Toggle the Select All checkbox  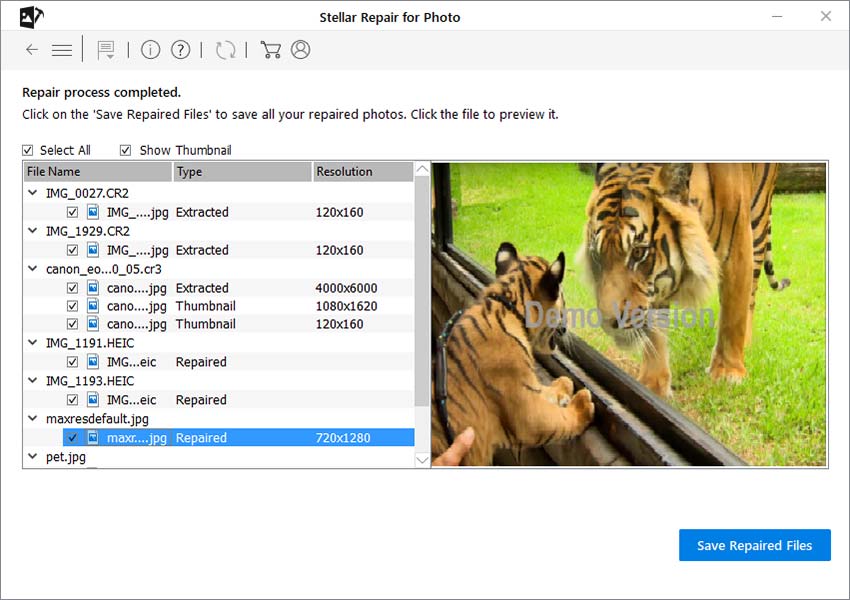click(27, 150)
